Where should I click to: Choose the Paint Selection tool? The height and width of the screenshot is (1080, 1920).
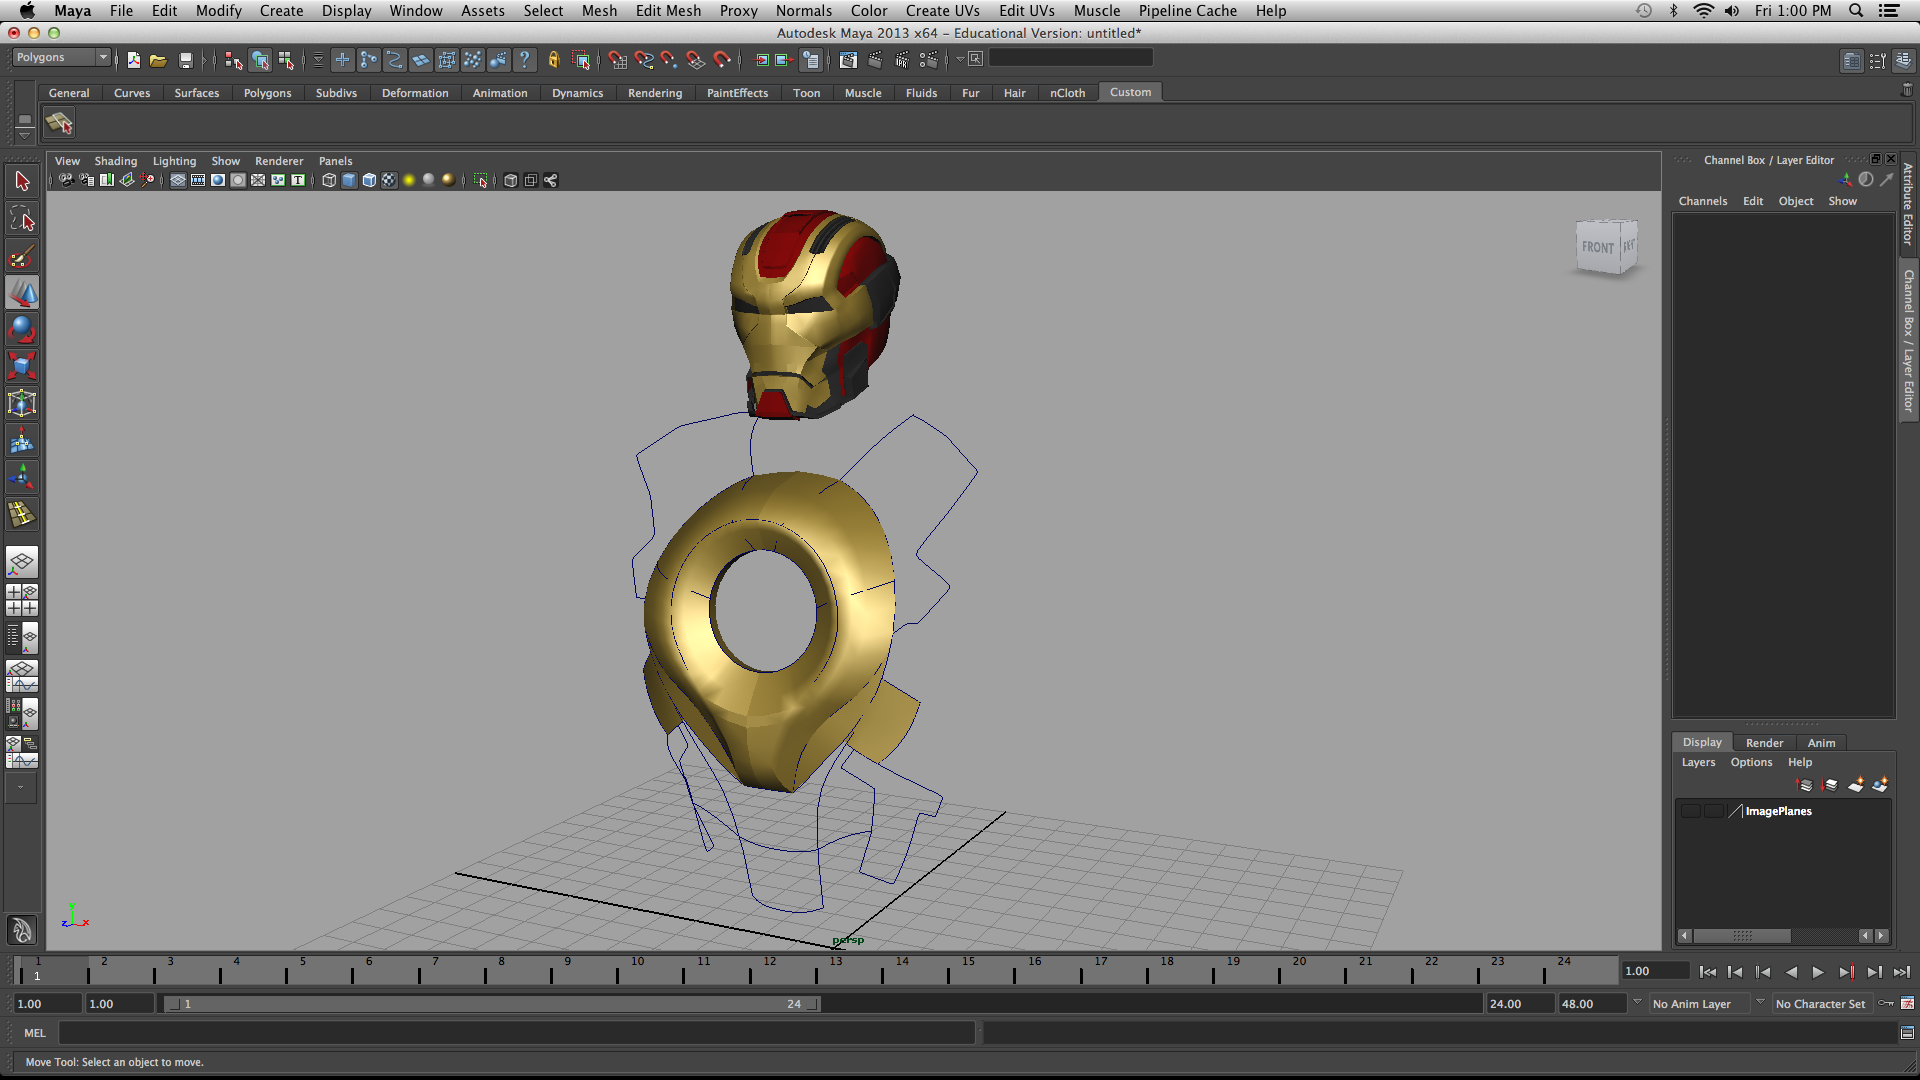[x=22, y=256]
